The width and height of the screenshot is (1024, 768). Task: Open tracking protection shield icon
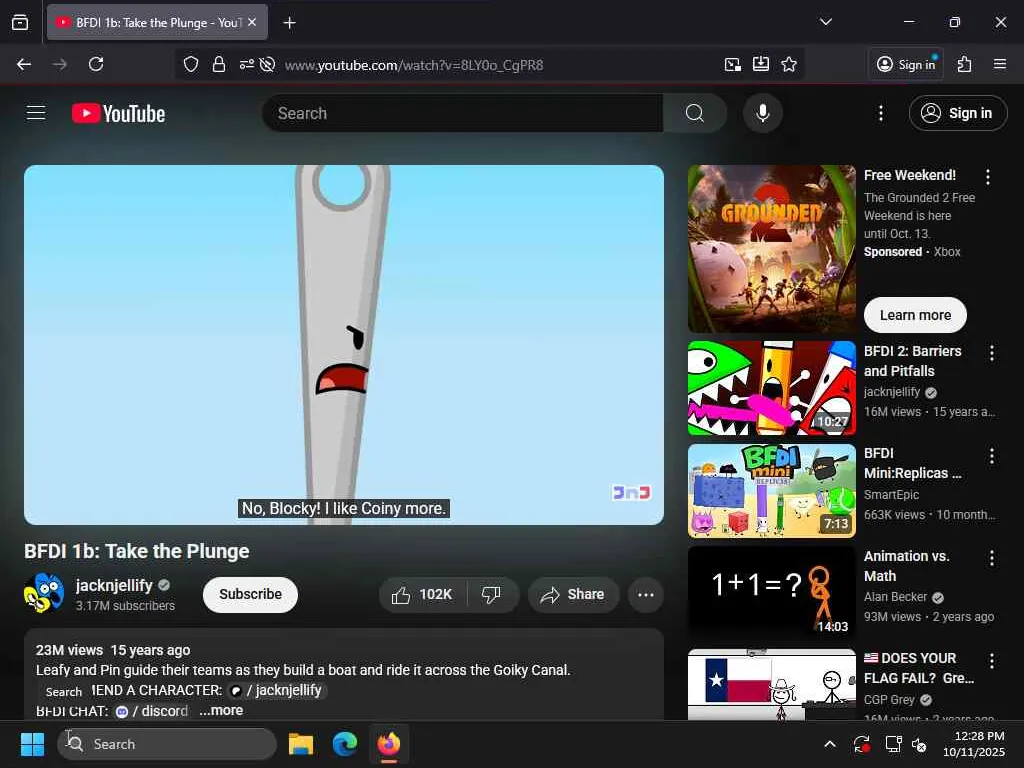point(191,64)
